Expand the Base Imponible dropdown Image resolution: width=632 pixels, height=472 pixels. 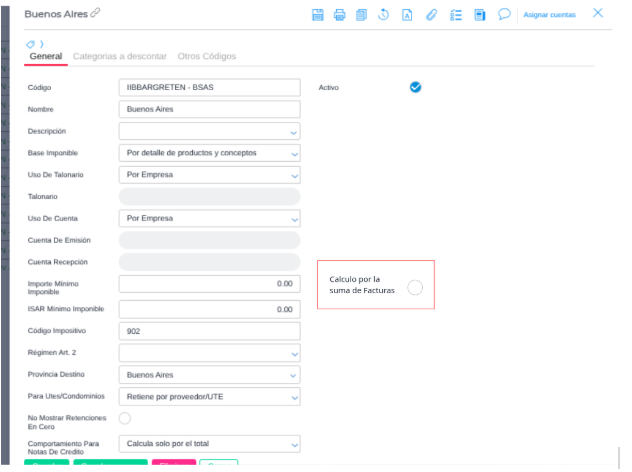[294, 154]
